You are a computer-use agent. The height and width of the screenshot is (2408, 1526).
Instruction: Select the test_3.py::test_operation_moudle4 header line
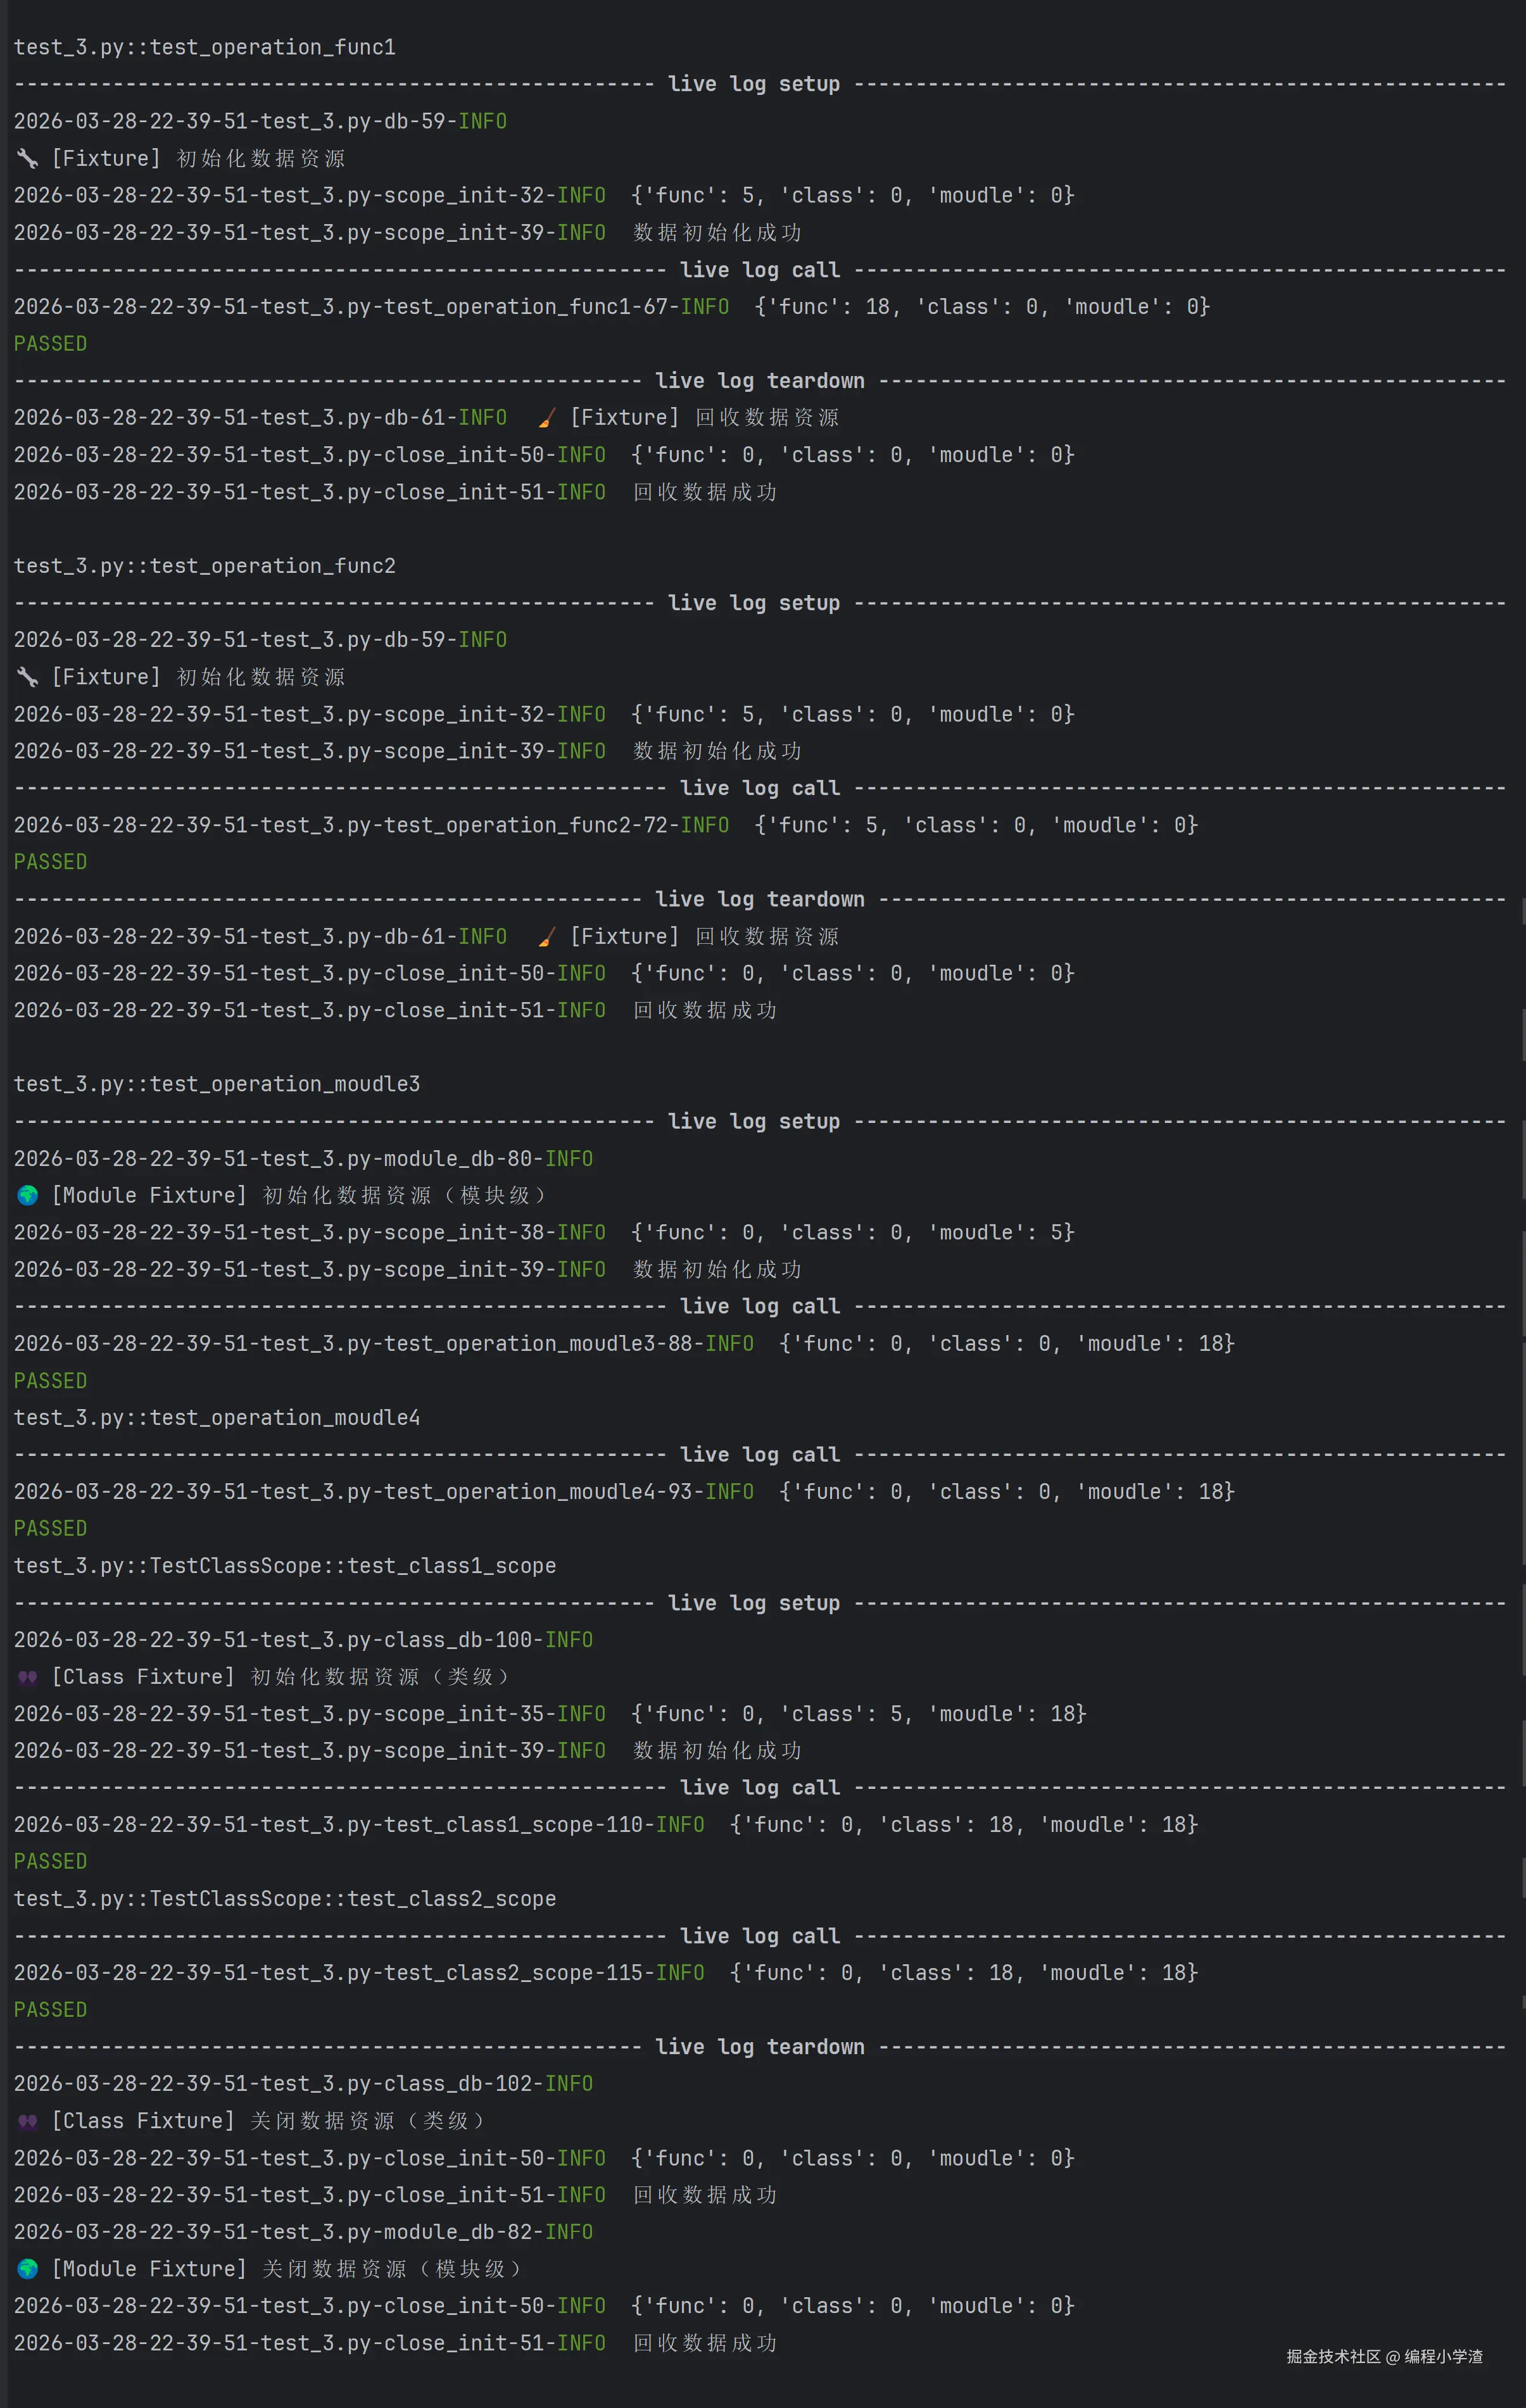click(216, 1417)
